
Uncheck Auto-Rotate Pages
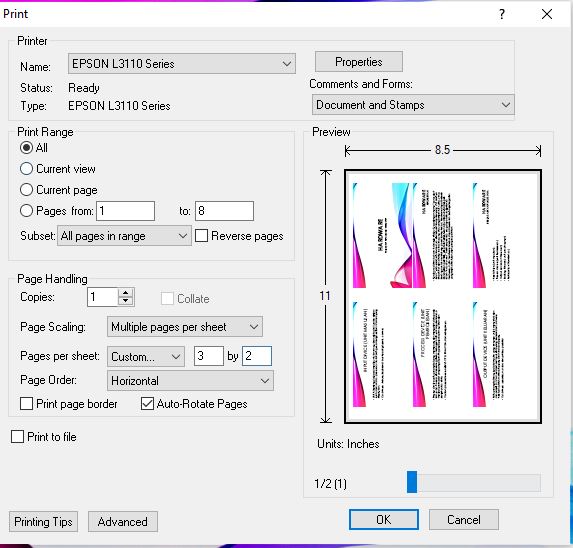tap(147, 404)
